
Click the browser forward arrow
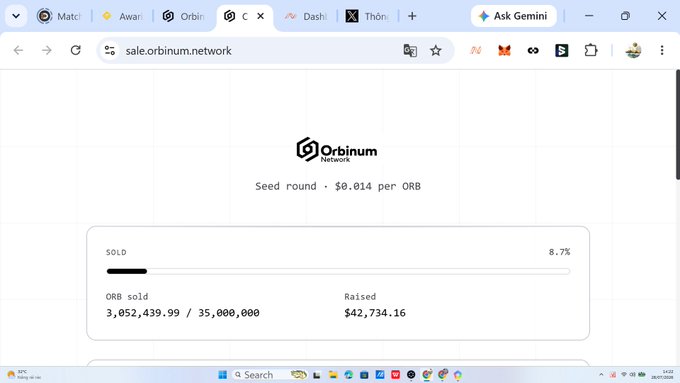[46, 50]
